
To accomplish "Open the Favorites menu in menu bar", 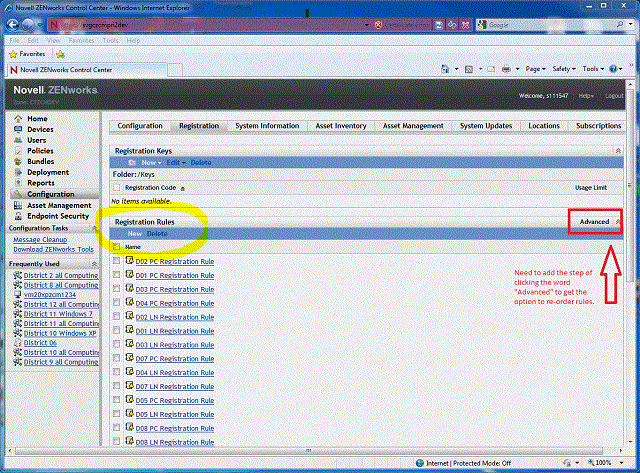I will [81, 40].
